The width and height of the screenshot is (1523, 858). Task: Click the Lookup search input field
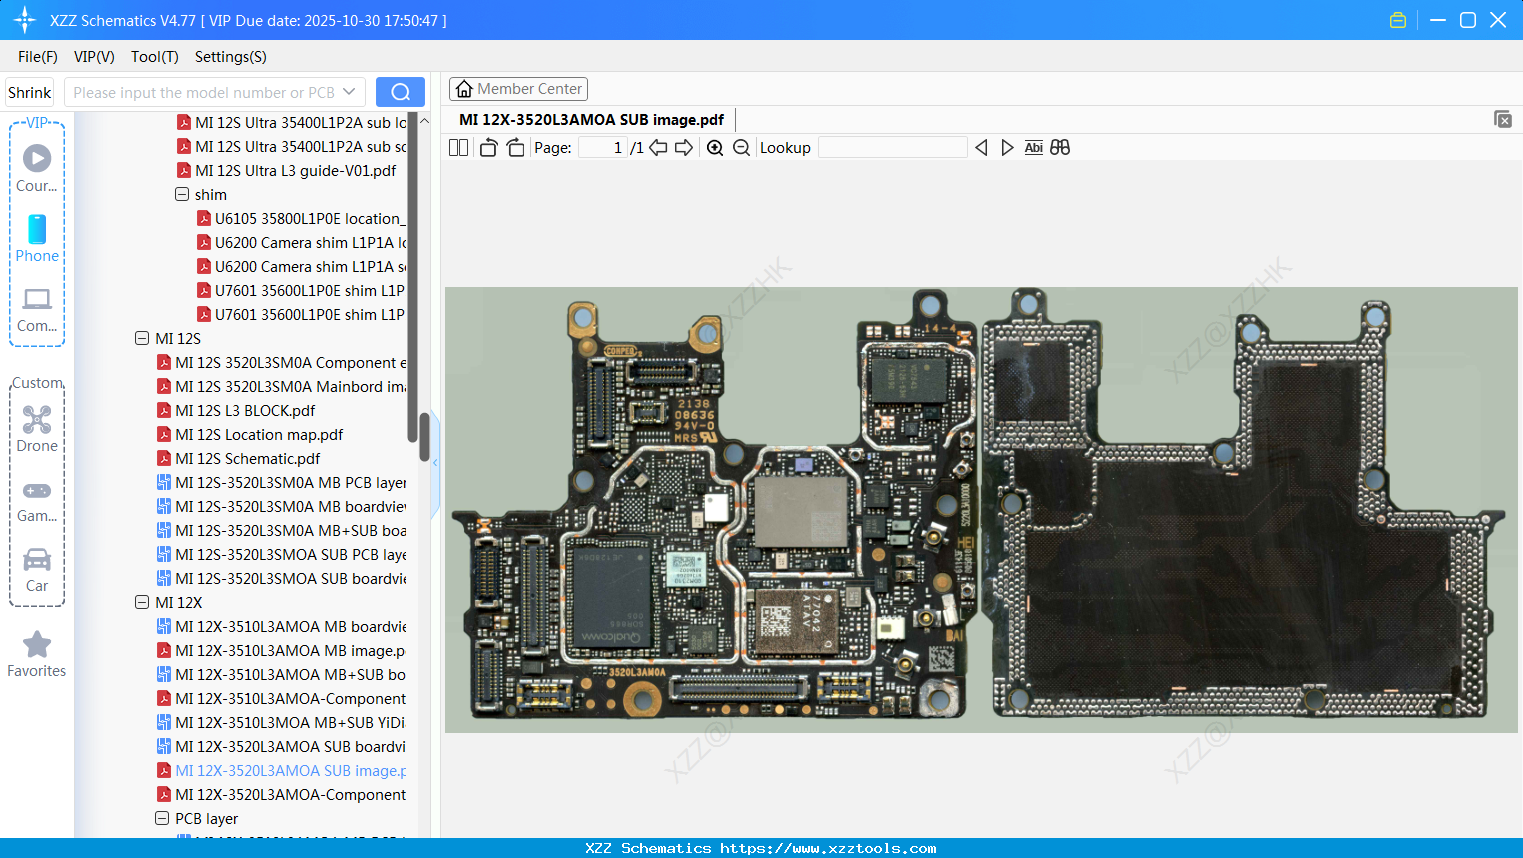pyautogui.click(x=893, y=147)
